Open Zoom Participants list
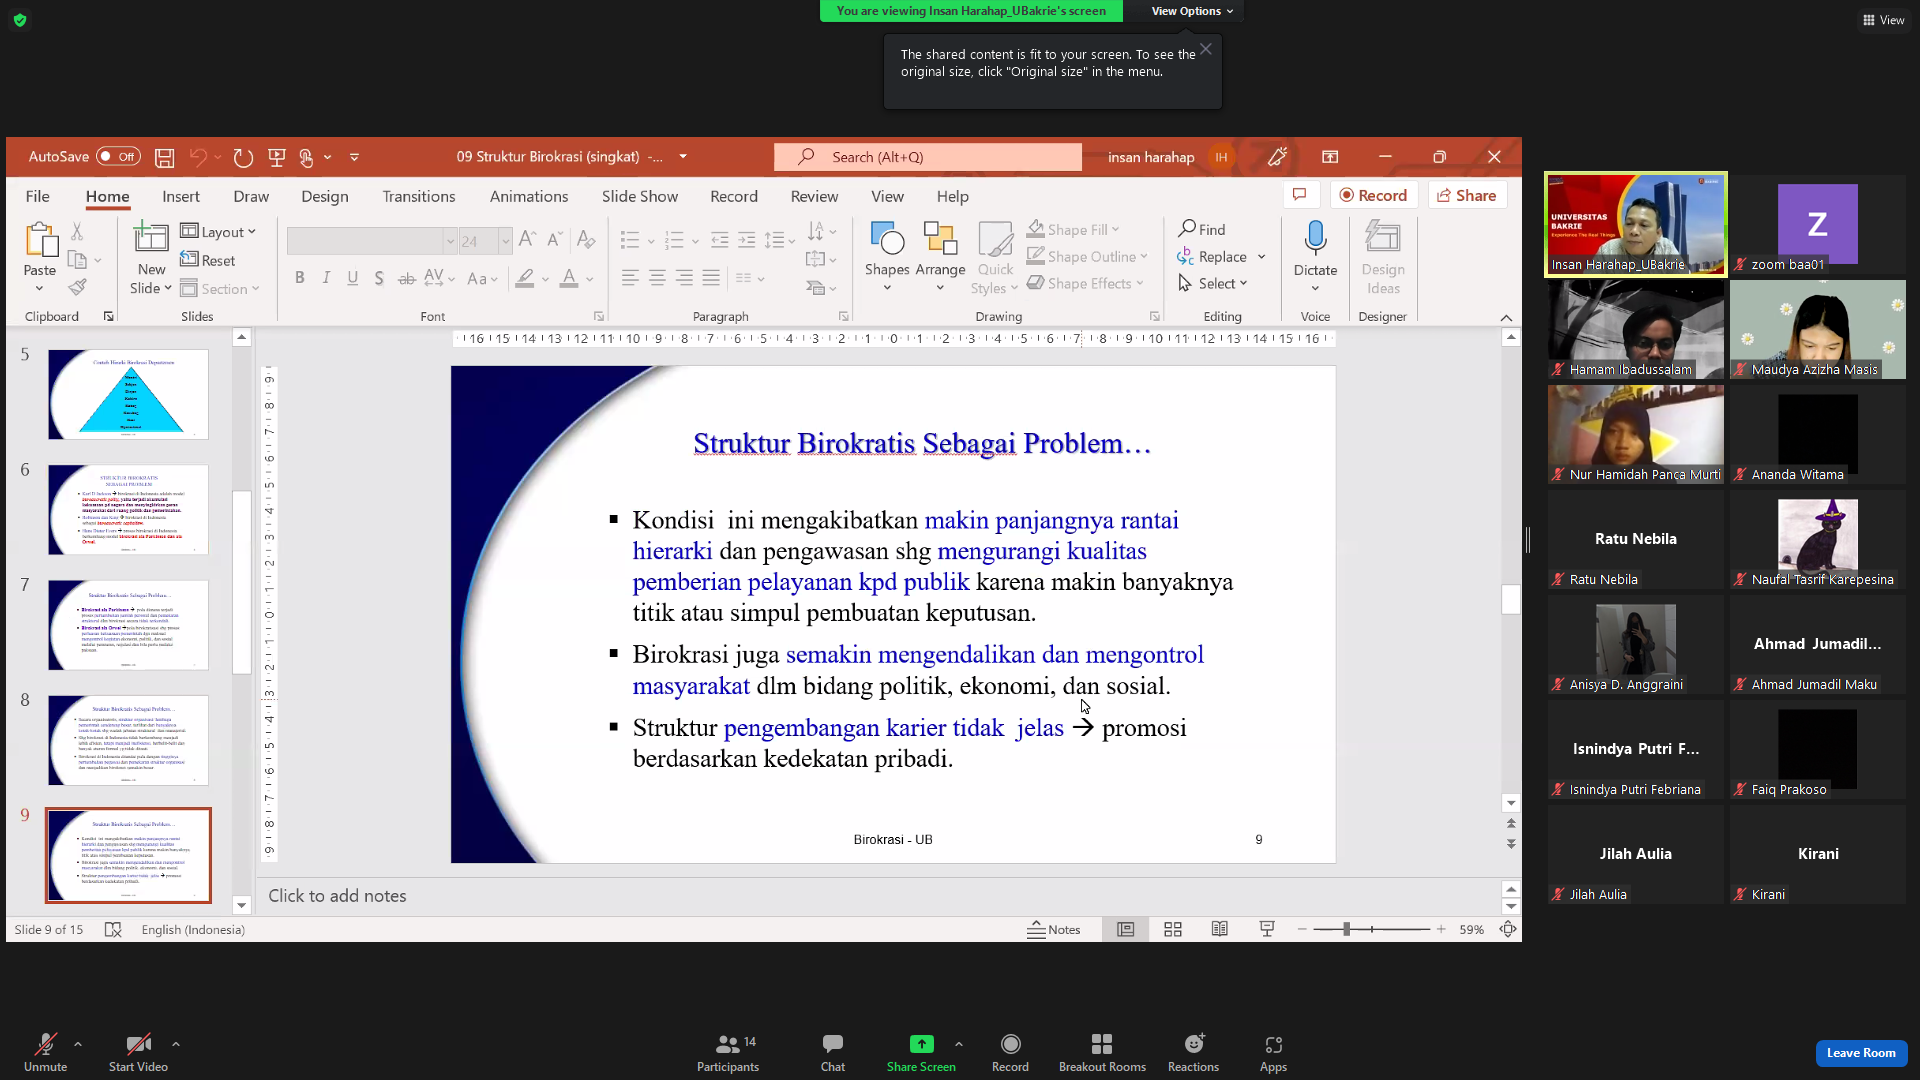The height and width of the screenshot is (1080, 1920). [728, 1053]
